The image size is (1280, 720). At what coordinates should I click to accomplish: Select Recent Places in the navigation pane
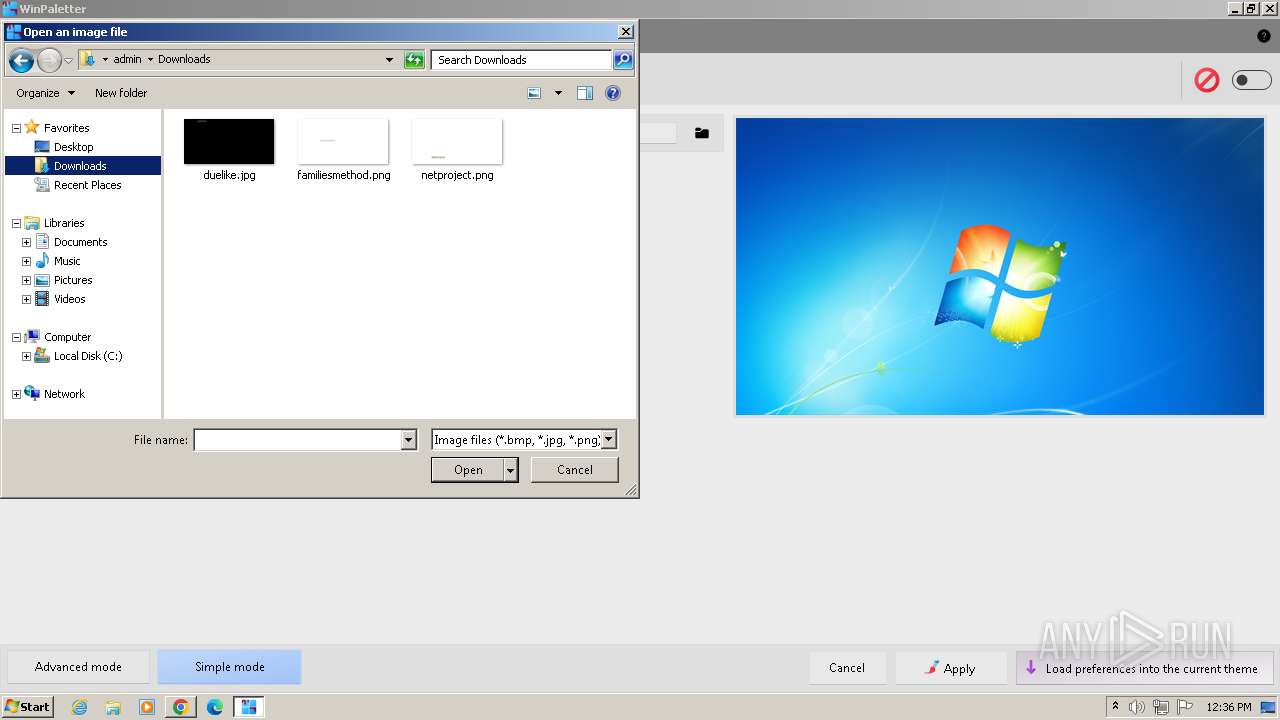click(x=87, y=185)
